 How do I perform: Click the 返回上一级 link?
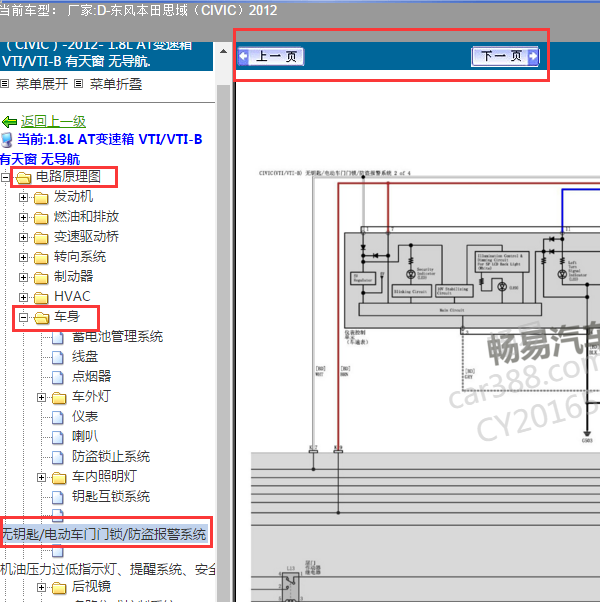pos(53,122)
